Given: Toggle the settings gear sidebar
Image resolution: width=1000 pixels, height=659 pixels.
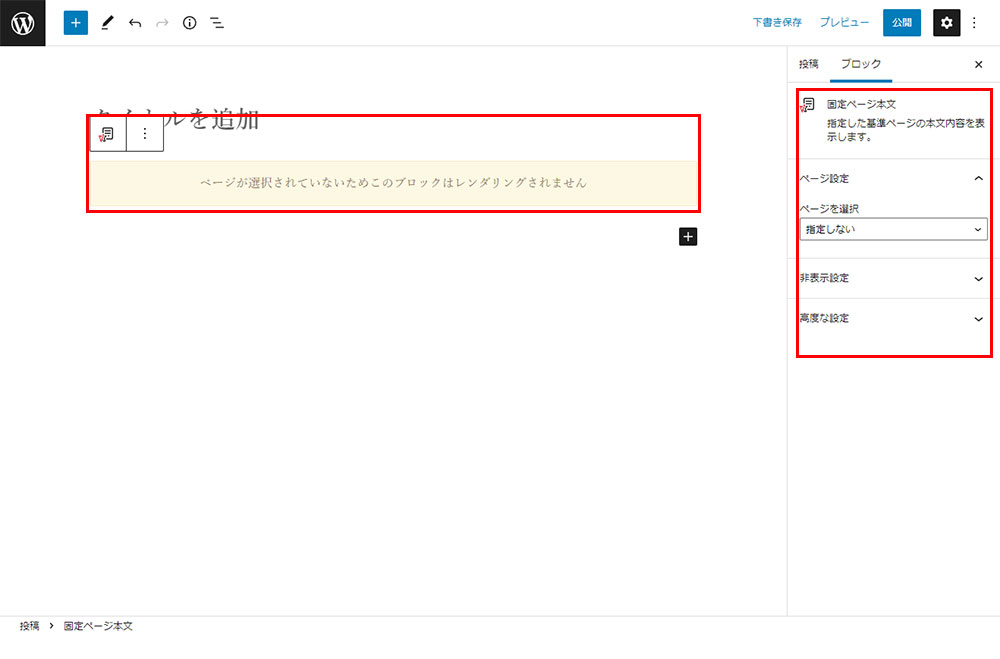Looking at the screenshot, I should click(x=946, y=23).
